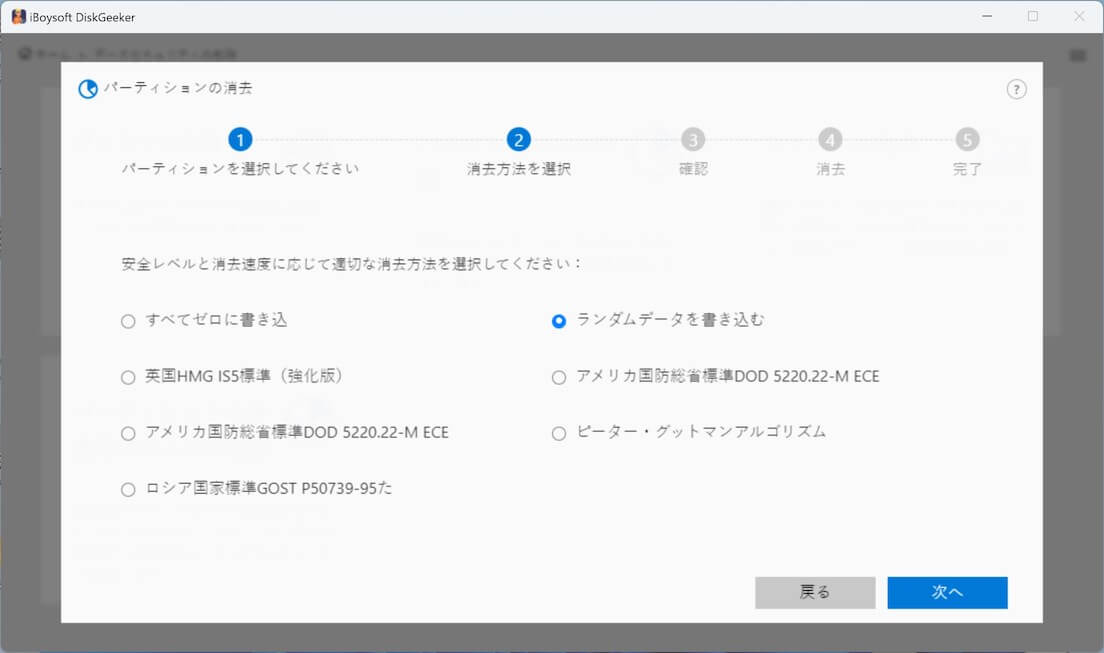
Task: Pick the ロシア国家標準GOST P50739-95 option
Action: (x=128, y=489)
